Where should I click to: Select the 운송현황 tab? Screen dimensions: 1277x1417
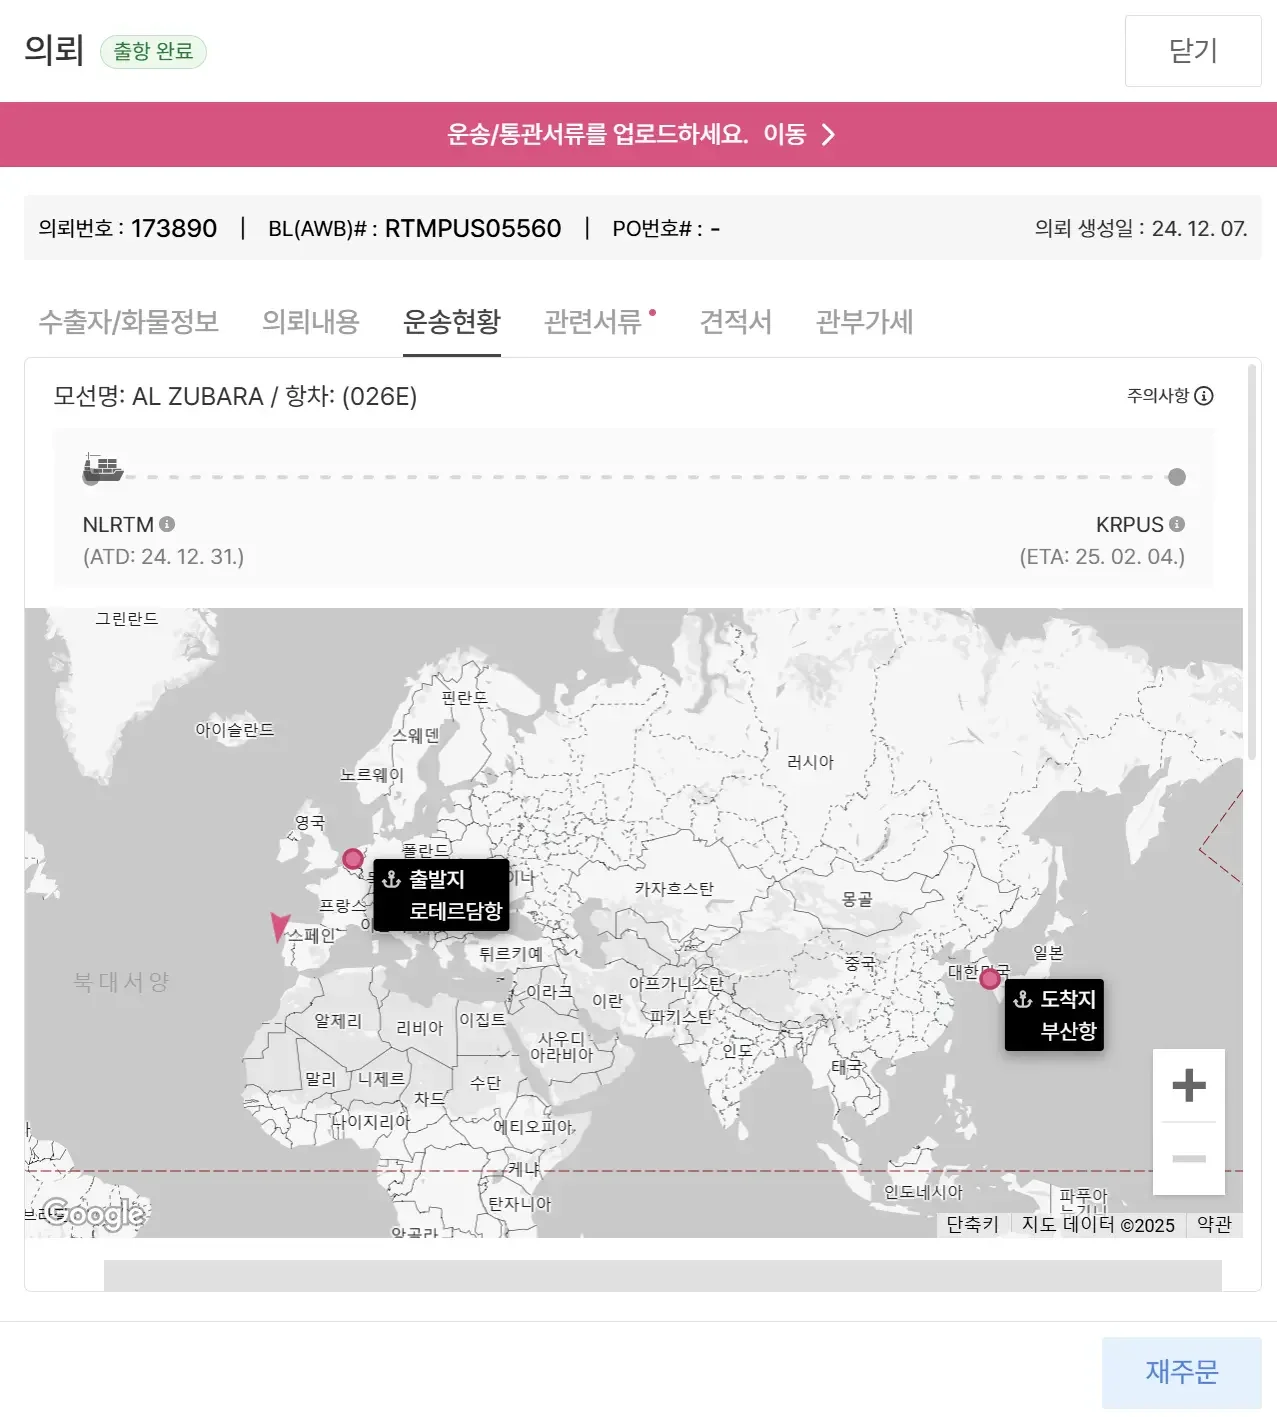[x=452, y=322]
